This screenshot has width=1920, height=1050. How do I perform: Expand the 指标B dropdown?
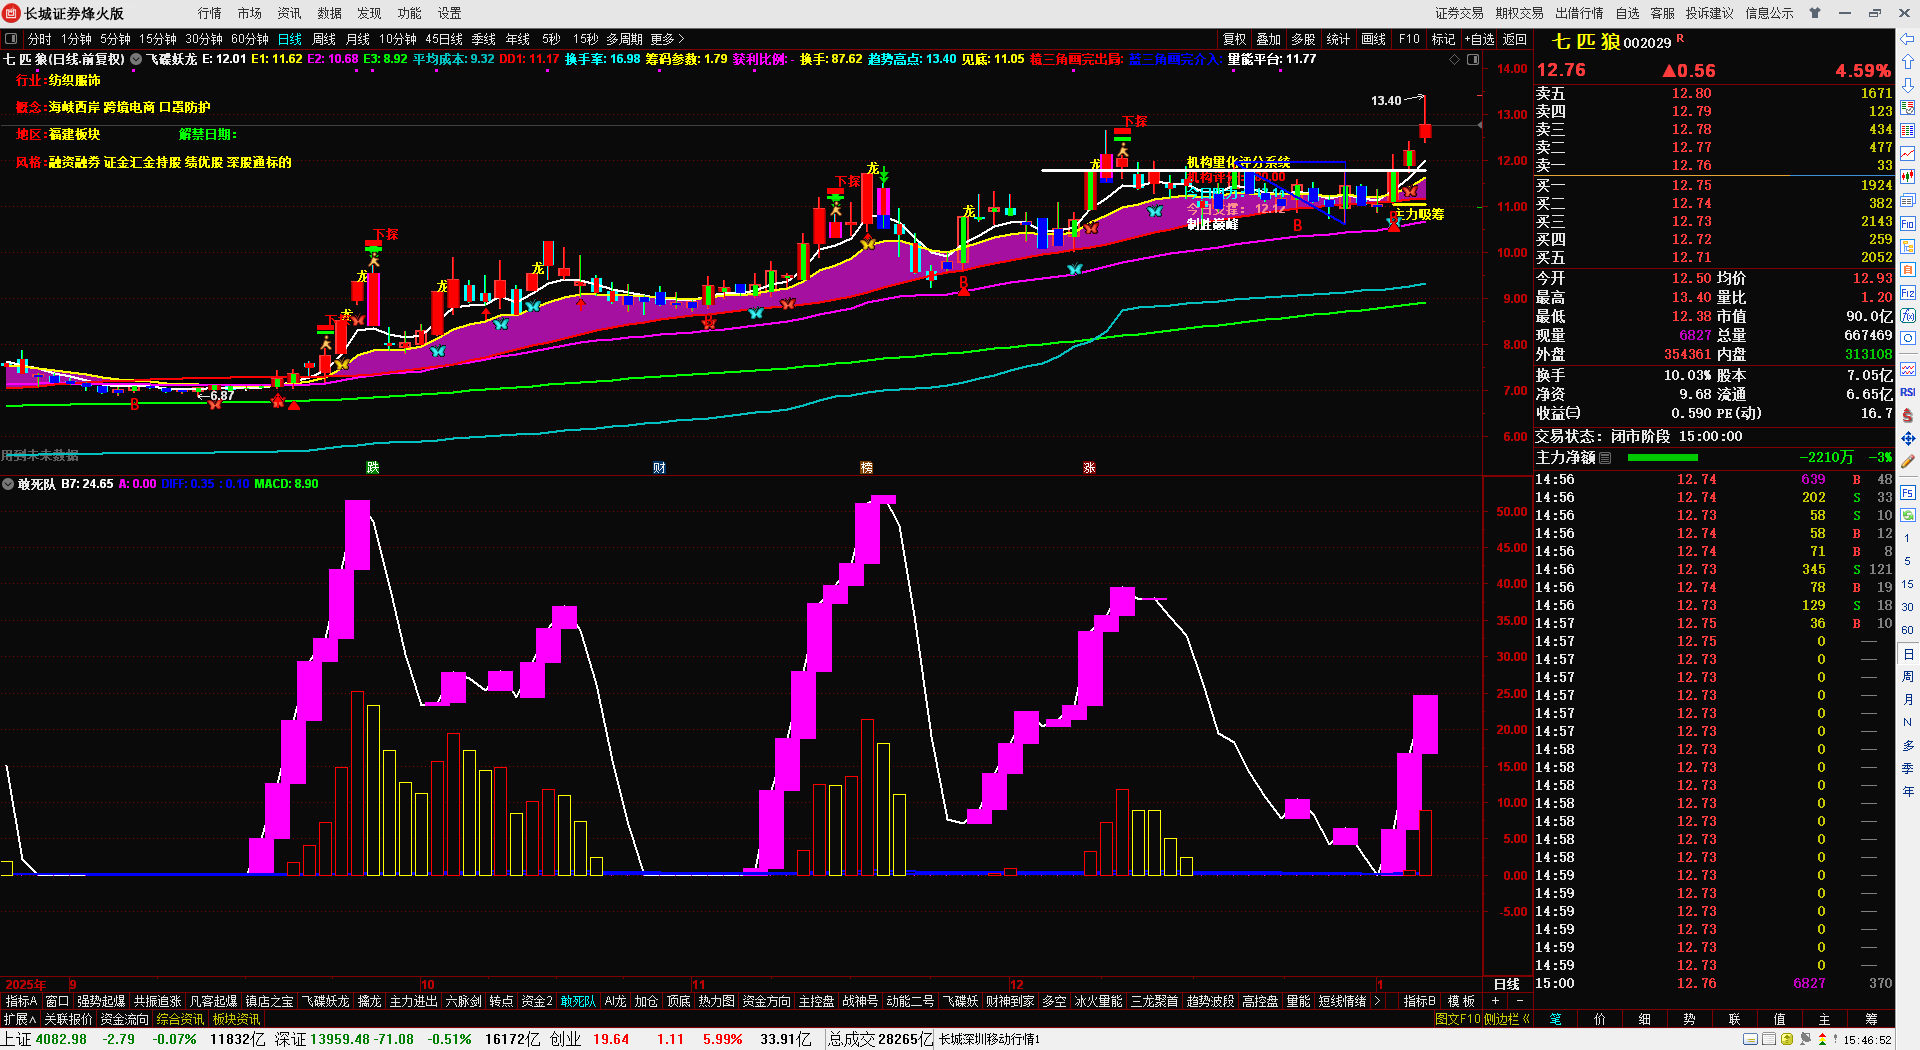(x=1420, y=1001)
